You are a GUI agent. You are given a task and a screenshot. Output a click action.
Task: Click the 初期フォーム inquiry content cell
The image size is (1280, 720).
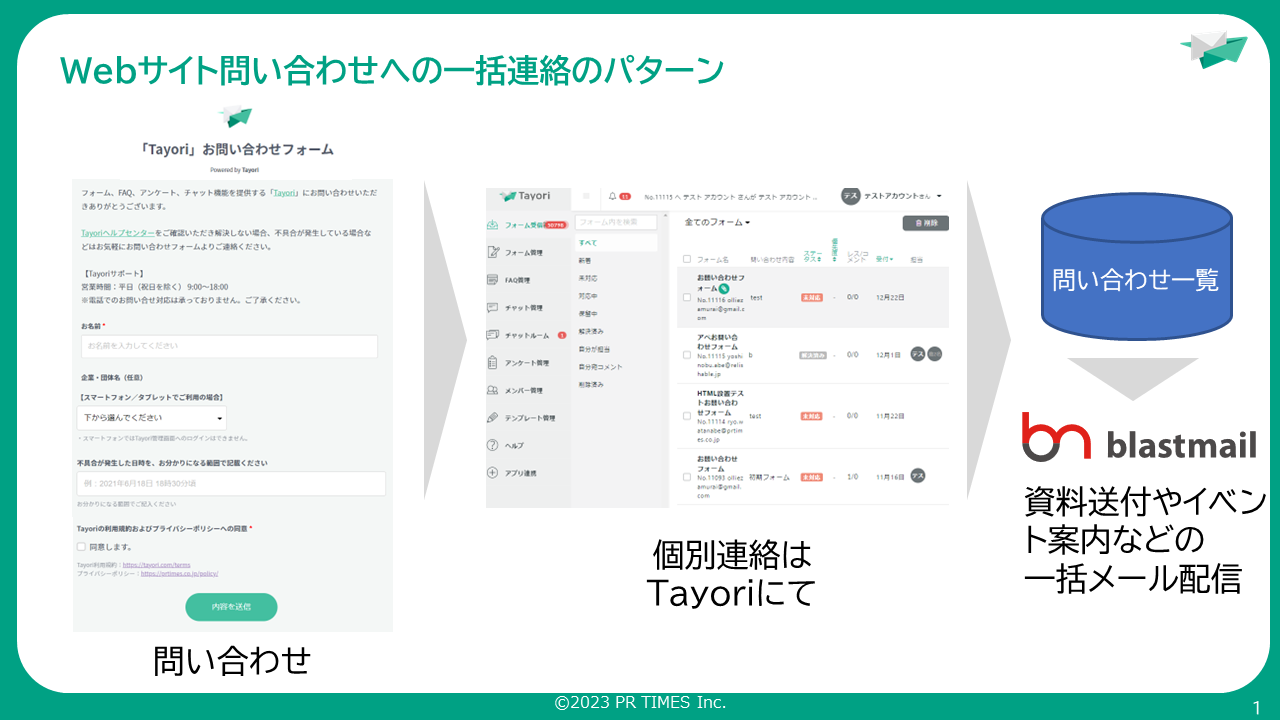pyautogui.click(x=769, y=477)
